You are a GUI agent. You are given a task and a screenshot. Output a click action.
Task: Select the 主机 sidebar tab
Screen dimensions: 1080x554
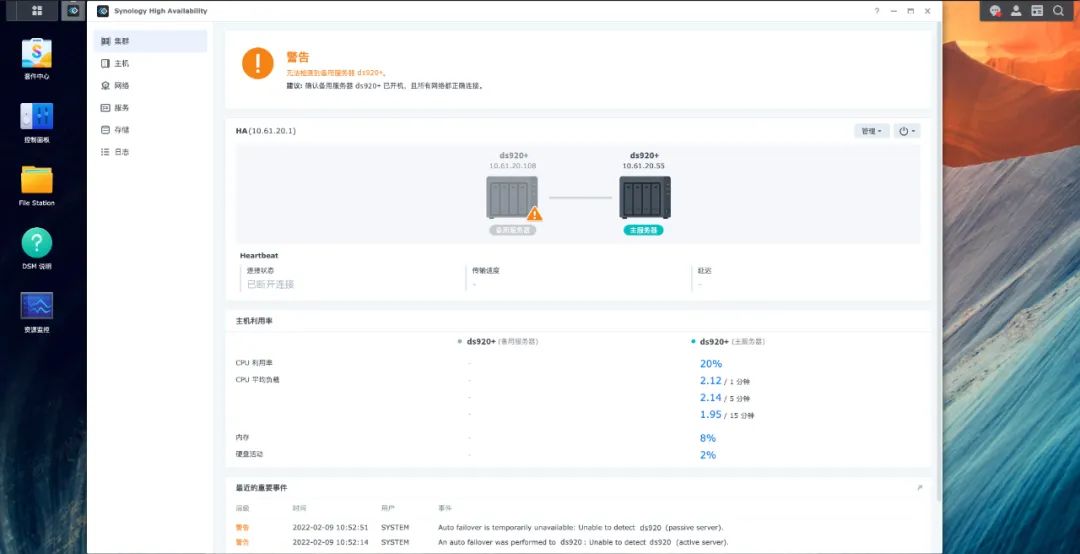click(x=150, y=63)
